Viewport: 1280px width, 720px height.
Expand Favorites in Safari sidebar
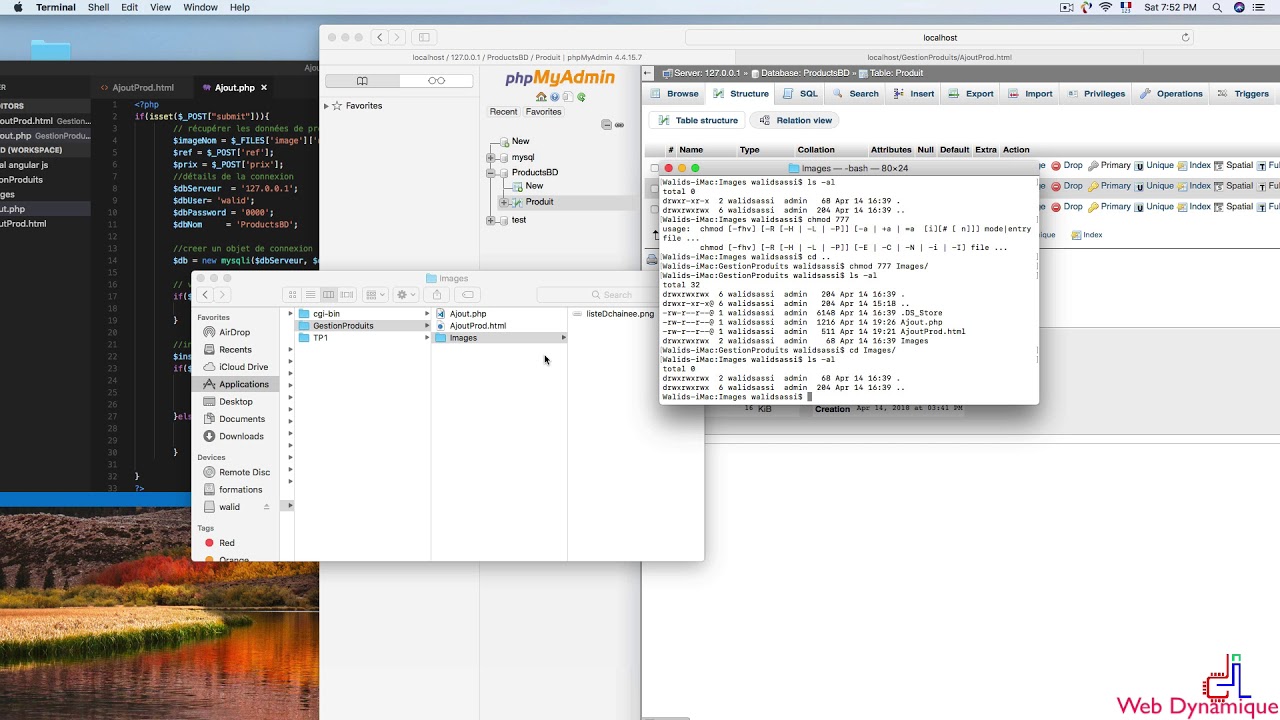(x=326, y=106)
